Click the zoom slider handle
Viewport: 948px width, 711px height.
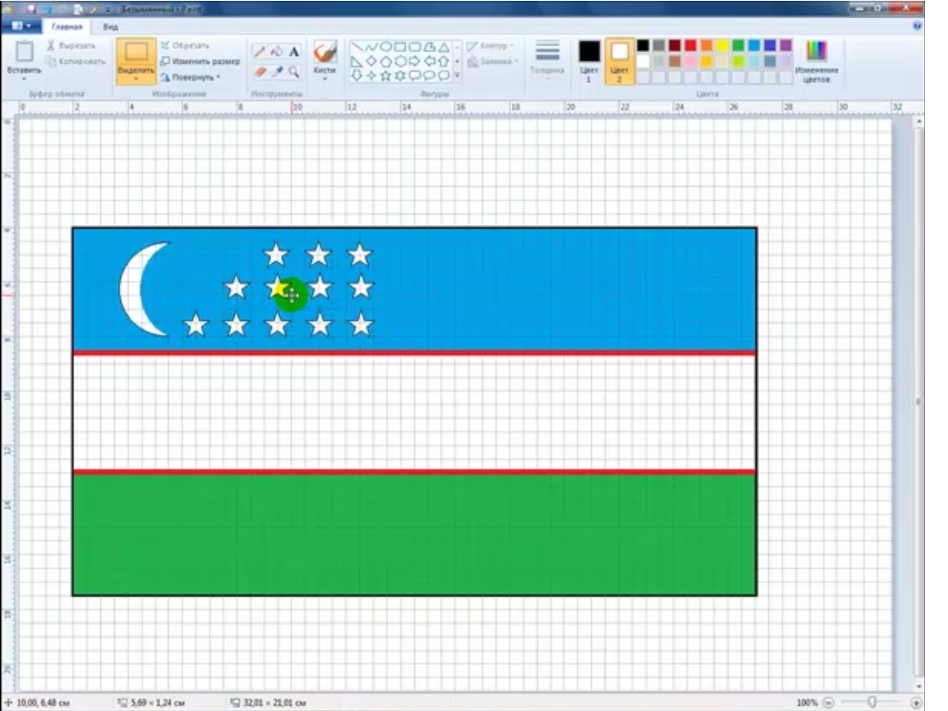[x=872, y=703]
